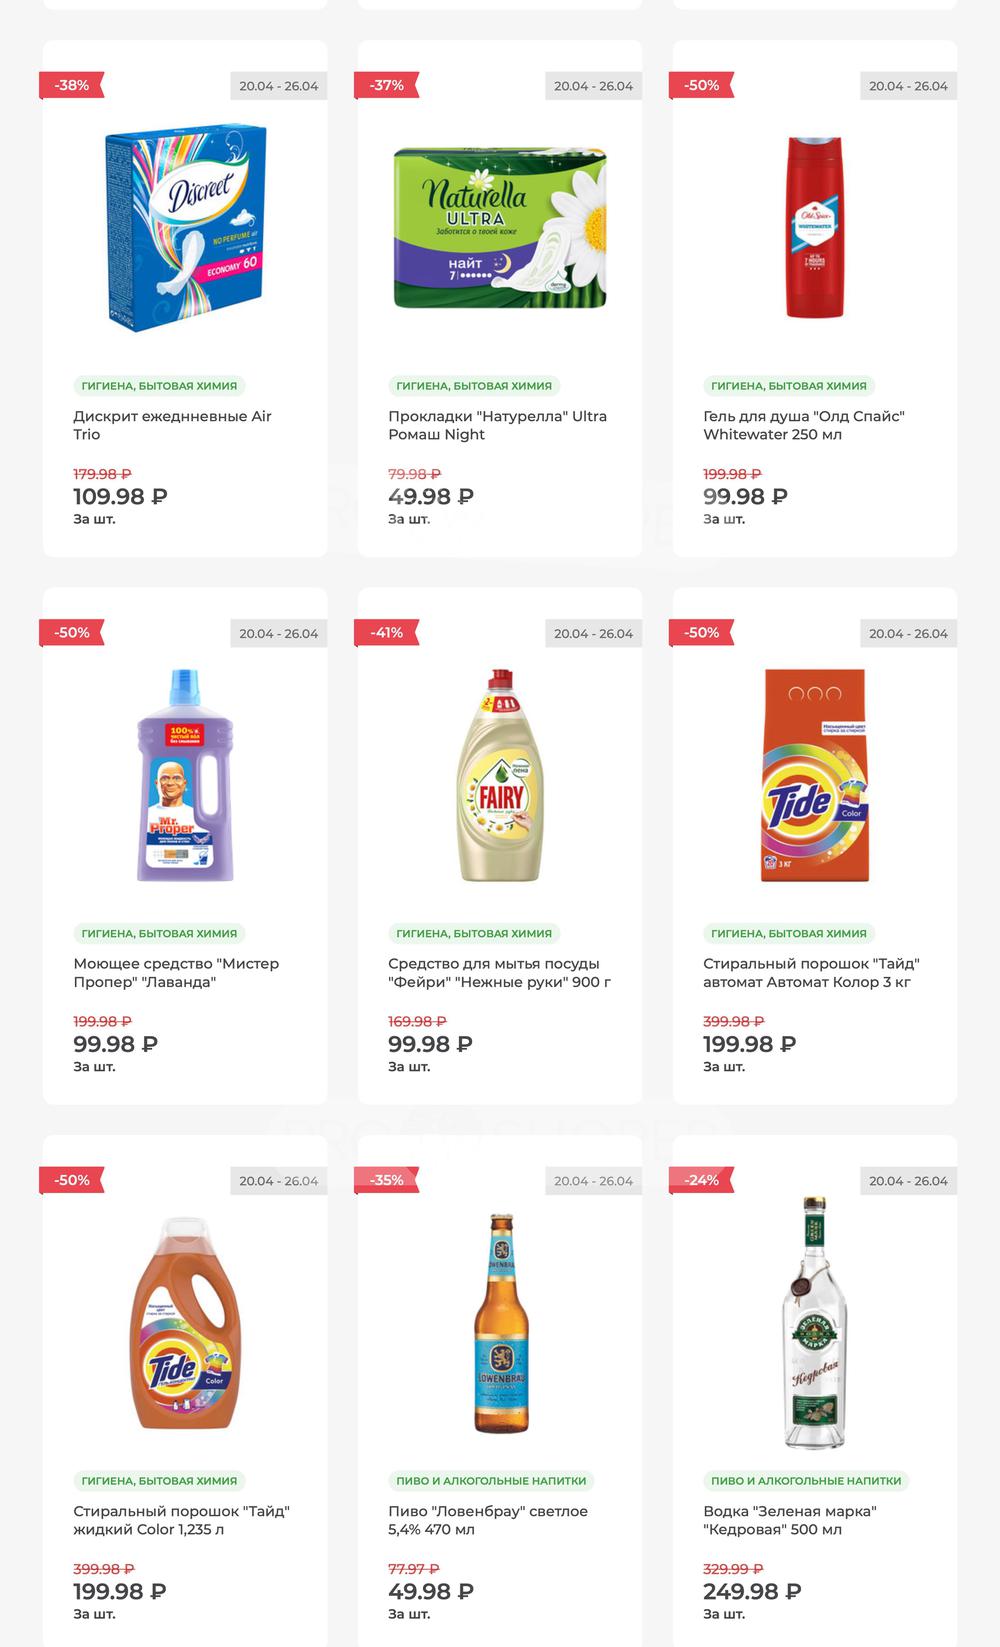
Task: Click the Discreet Air Trio product image
Action: point(185,228)
